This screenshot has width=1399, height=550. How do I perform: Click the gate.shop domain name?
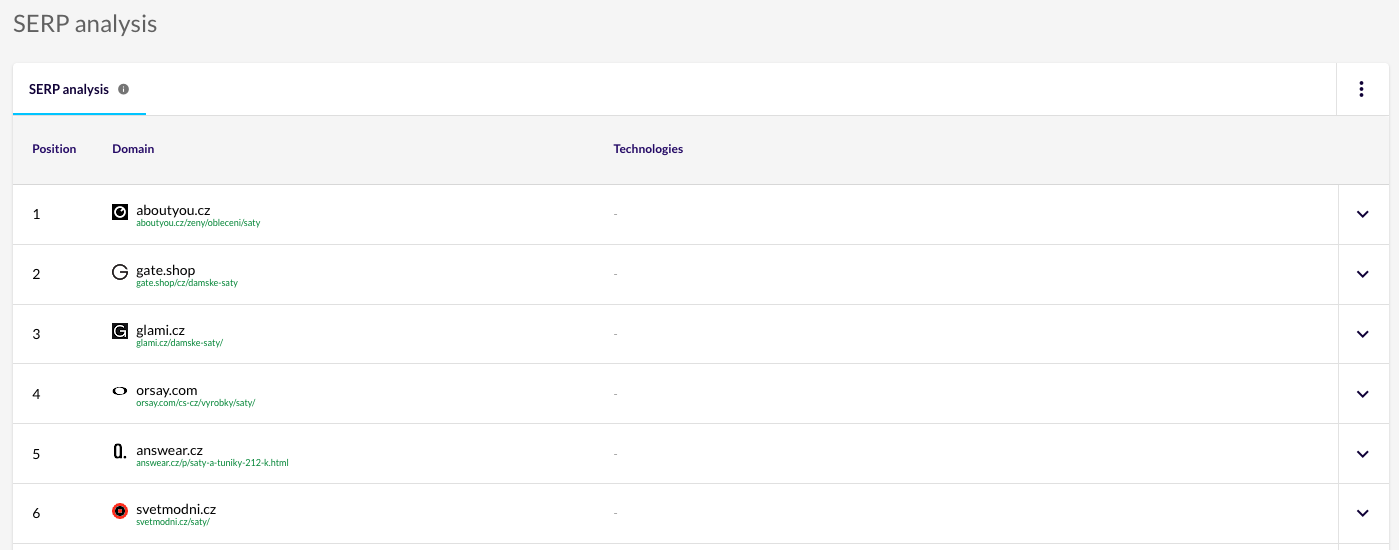coord(166,270)
